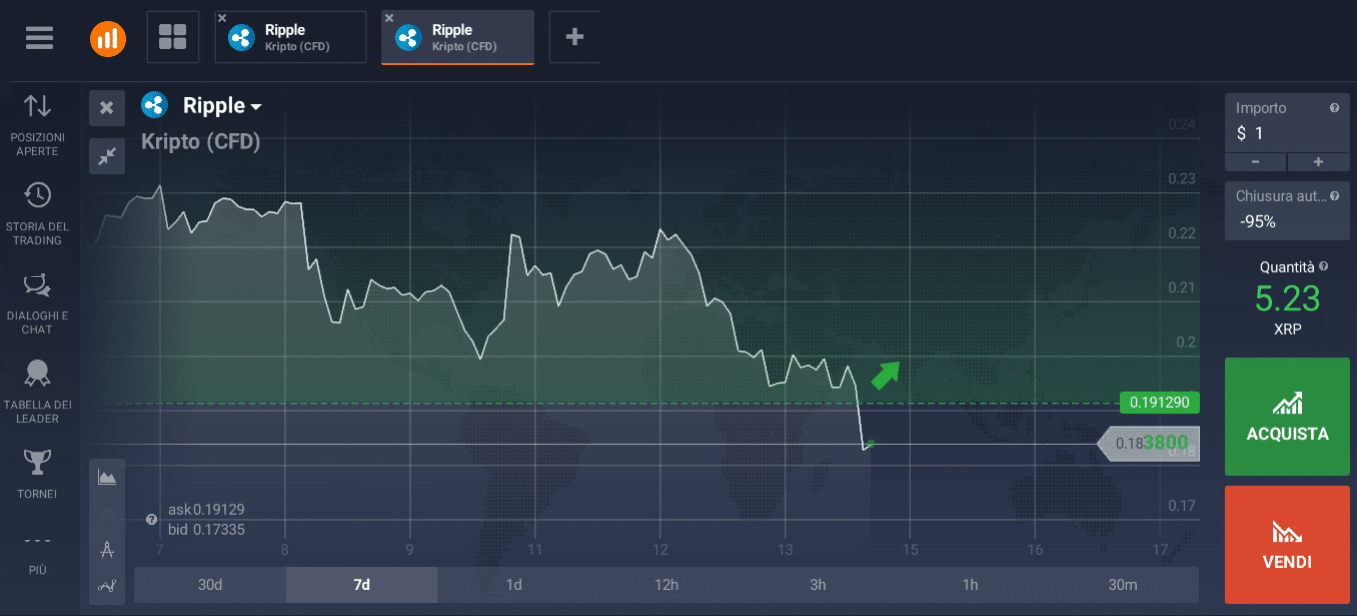Image resolution: width=1357 pixels, height=616 pixels.
Task: Click the Importo amount field
Action: [1287, 123]
